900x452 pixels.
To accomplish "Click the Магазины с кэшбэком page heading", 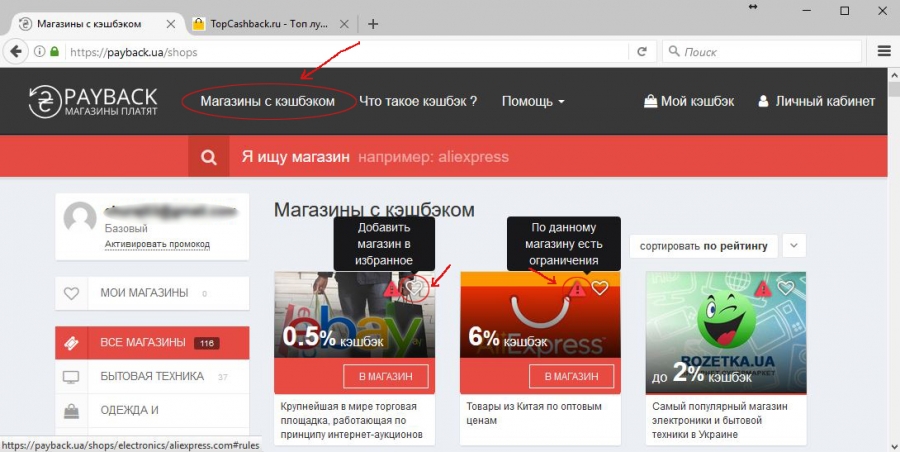I will pos(374,210).
